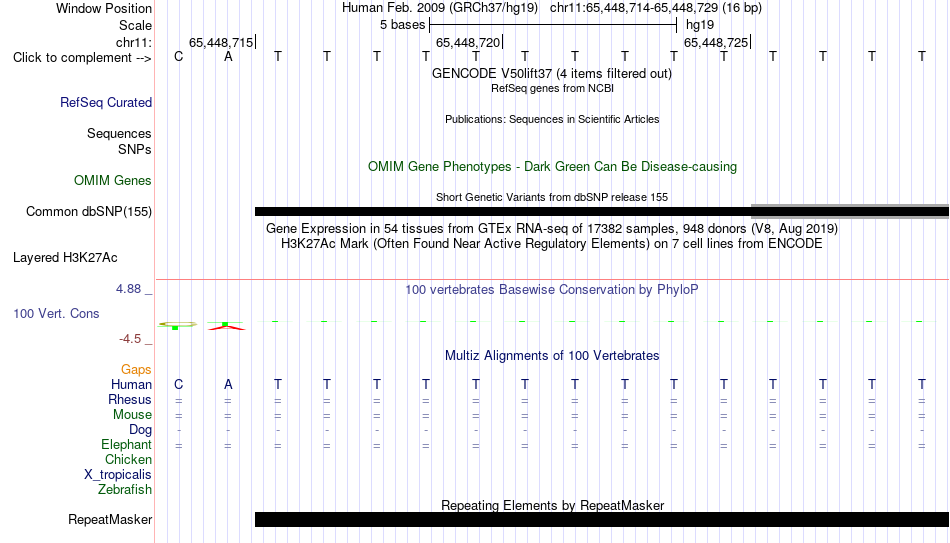Click the C base in the Human alignment row
This screenshot has height=543, width=950.
click(x=178, y=385)
